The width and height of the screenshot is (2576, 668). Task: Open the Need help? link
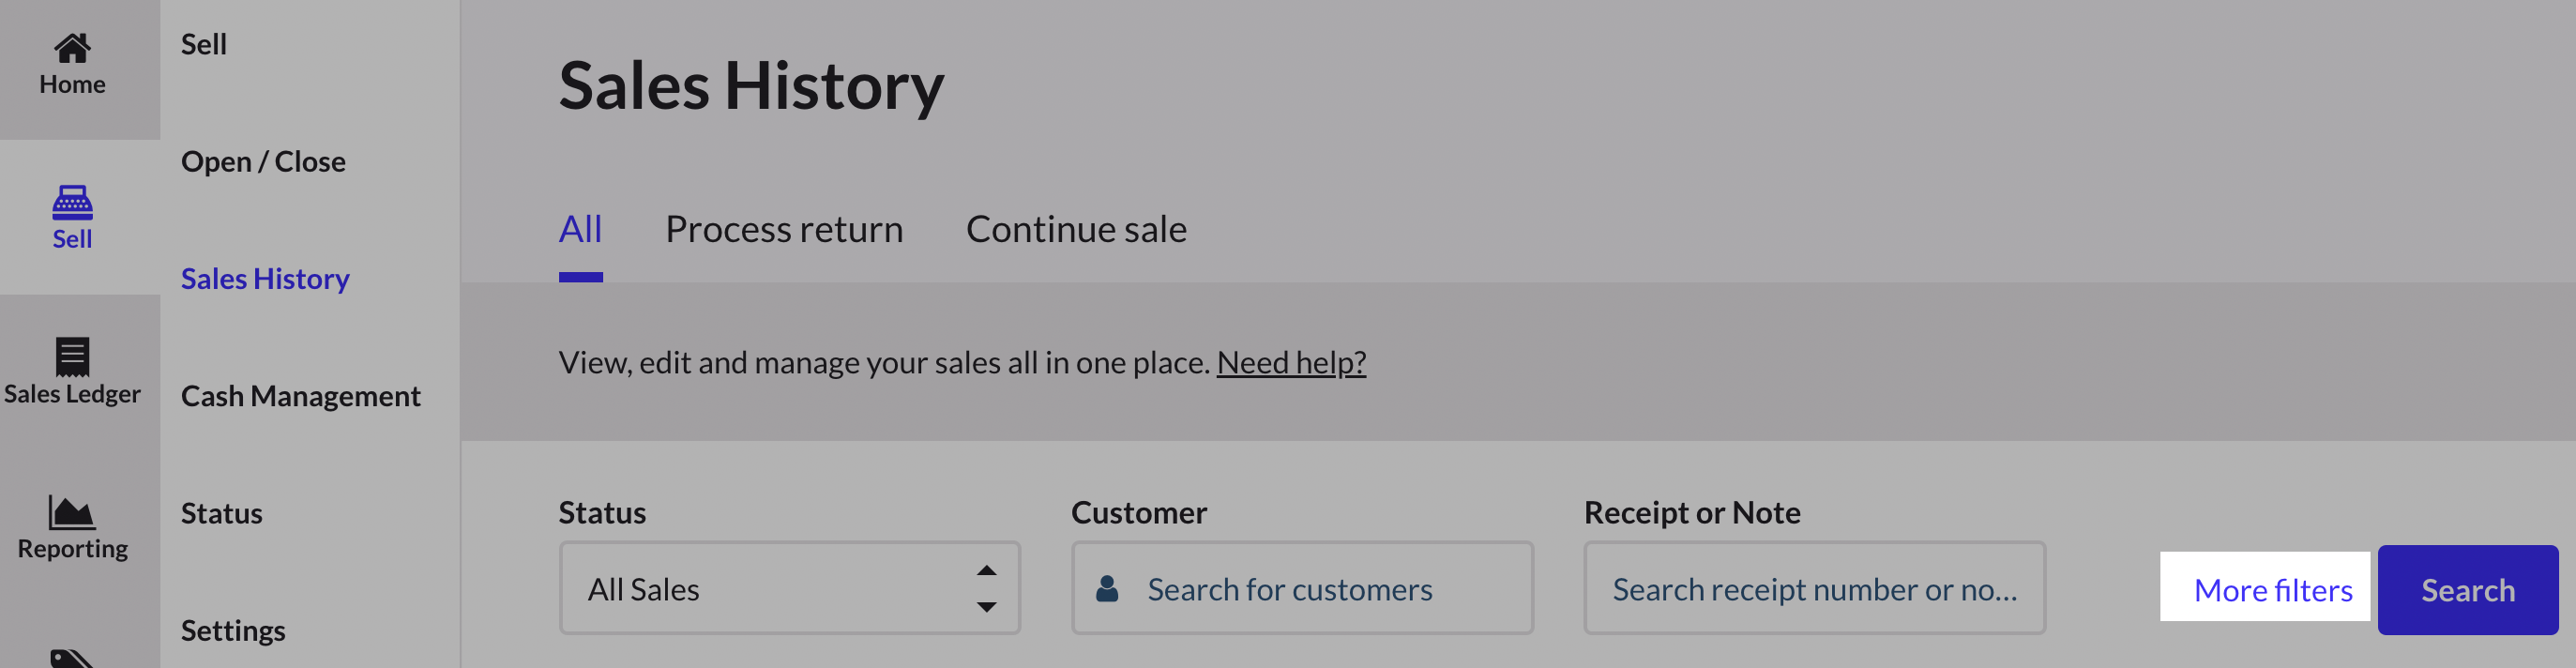point(1291,362)
